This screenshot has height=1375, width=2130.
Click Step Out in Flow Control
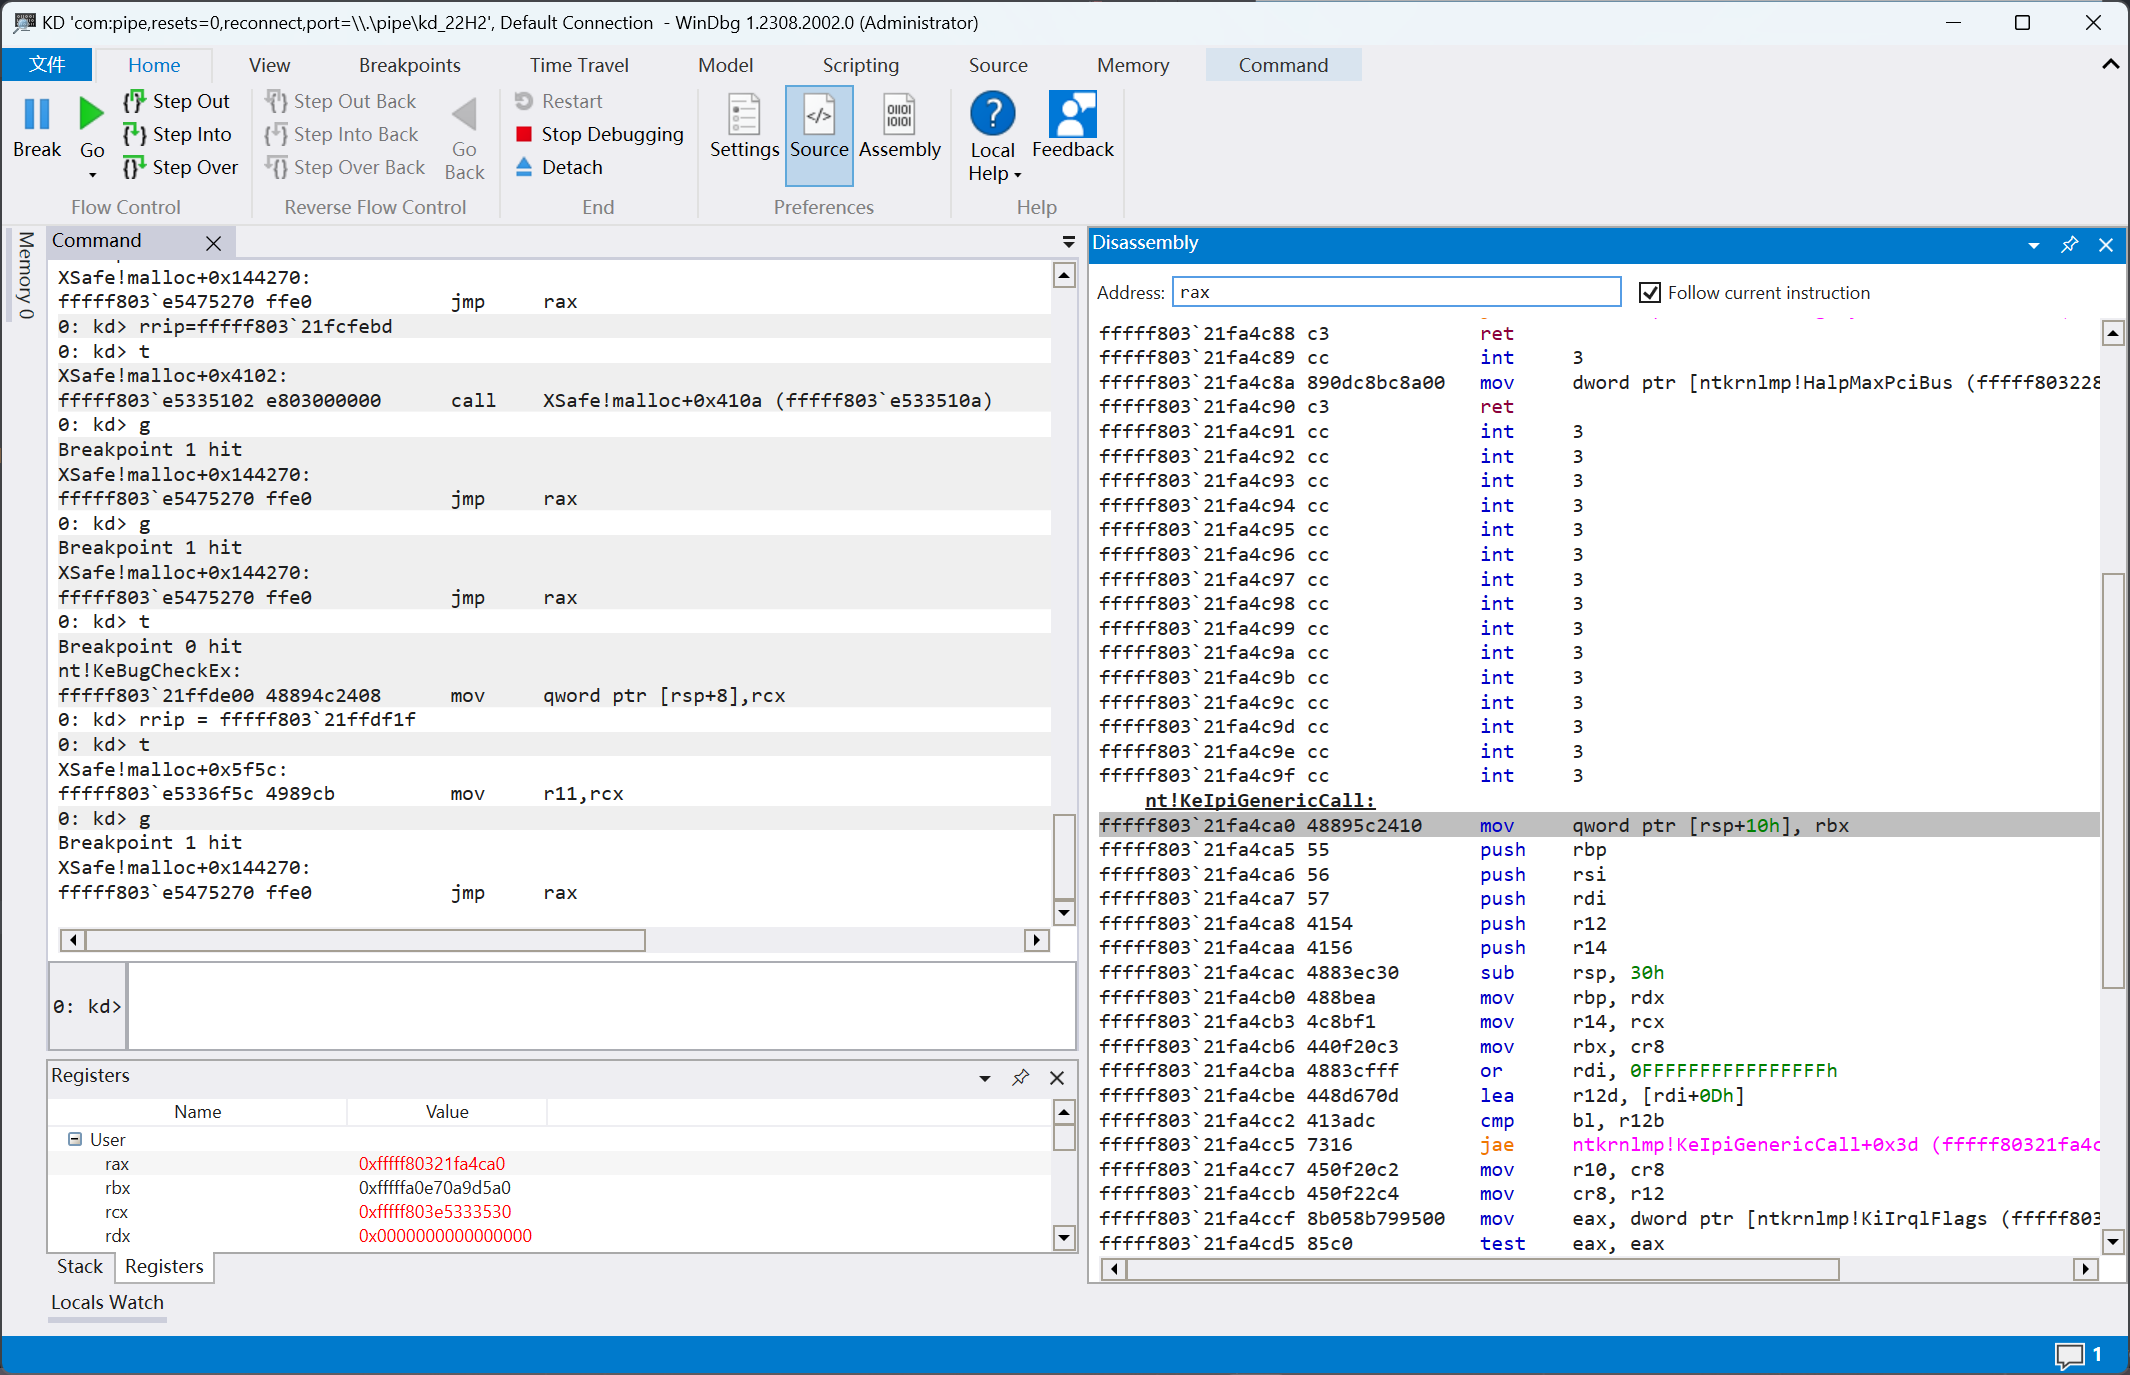click(178, 101)
